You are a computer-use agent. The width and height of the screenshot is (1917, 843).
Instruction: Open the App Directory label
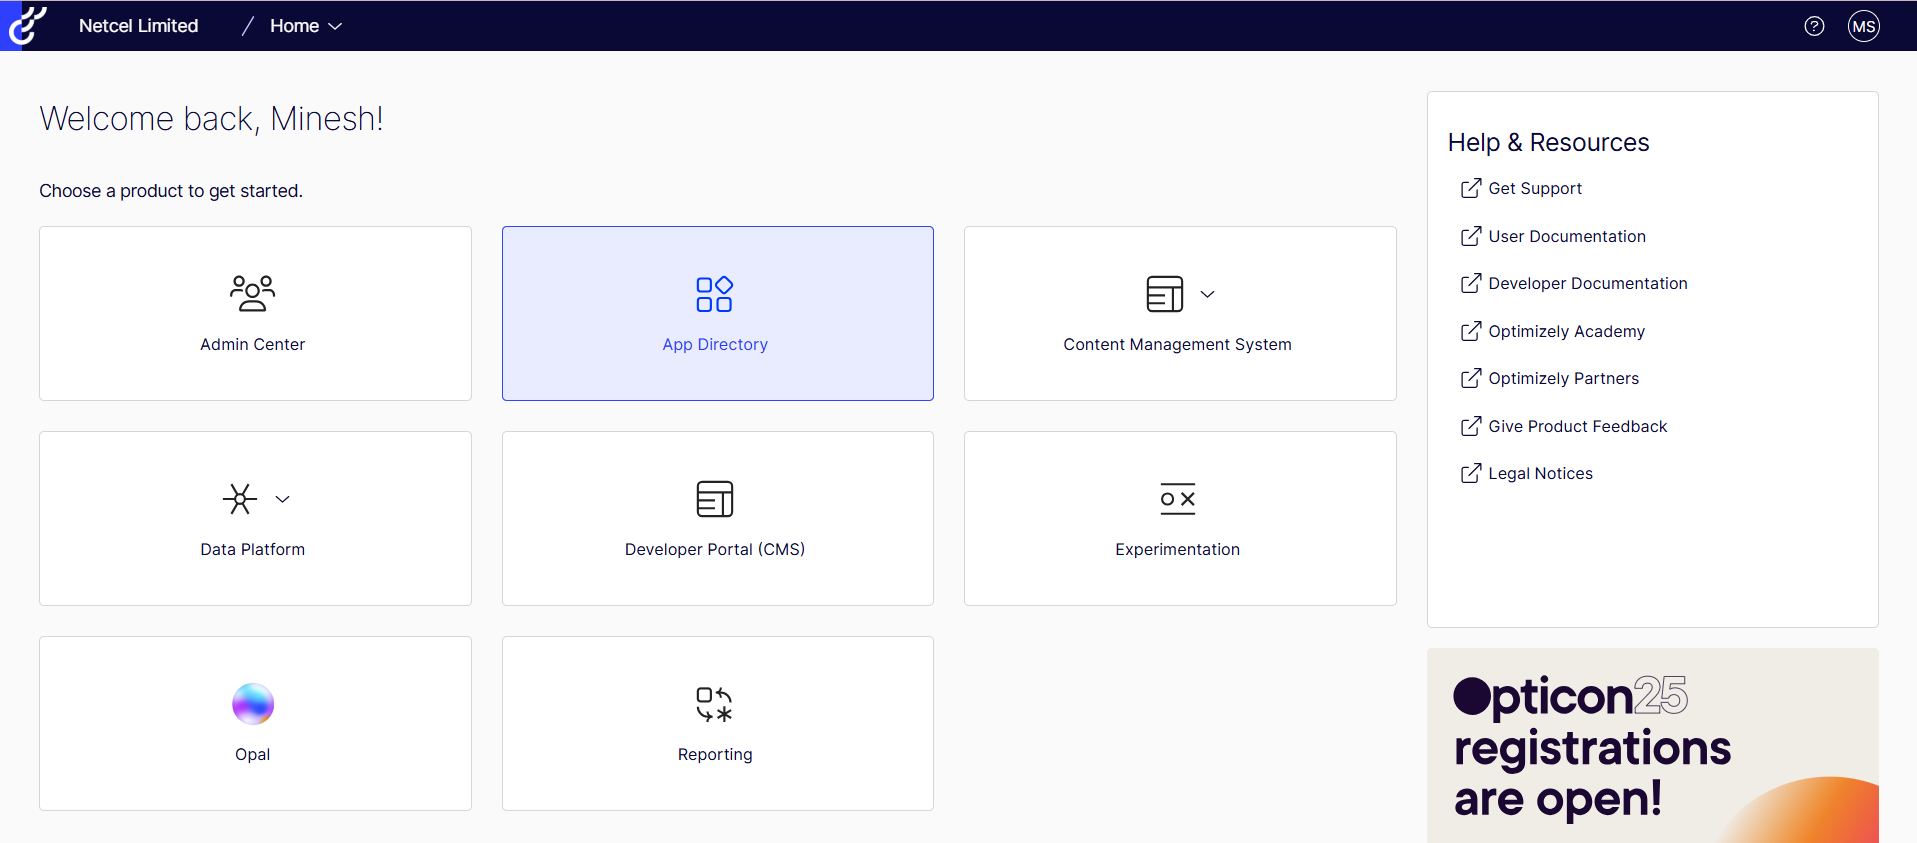pyautogui.click(x=715, y=344)
